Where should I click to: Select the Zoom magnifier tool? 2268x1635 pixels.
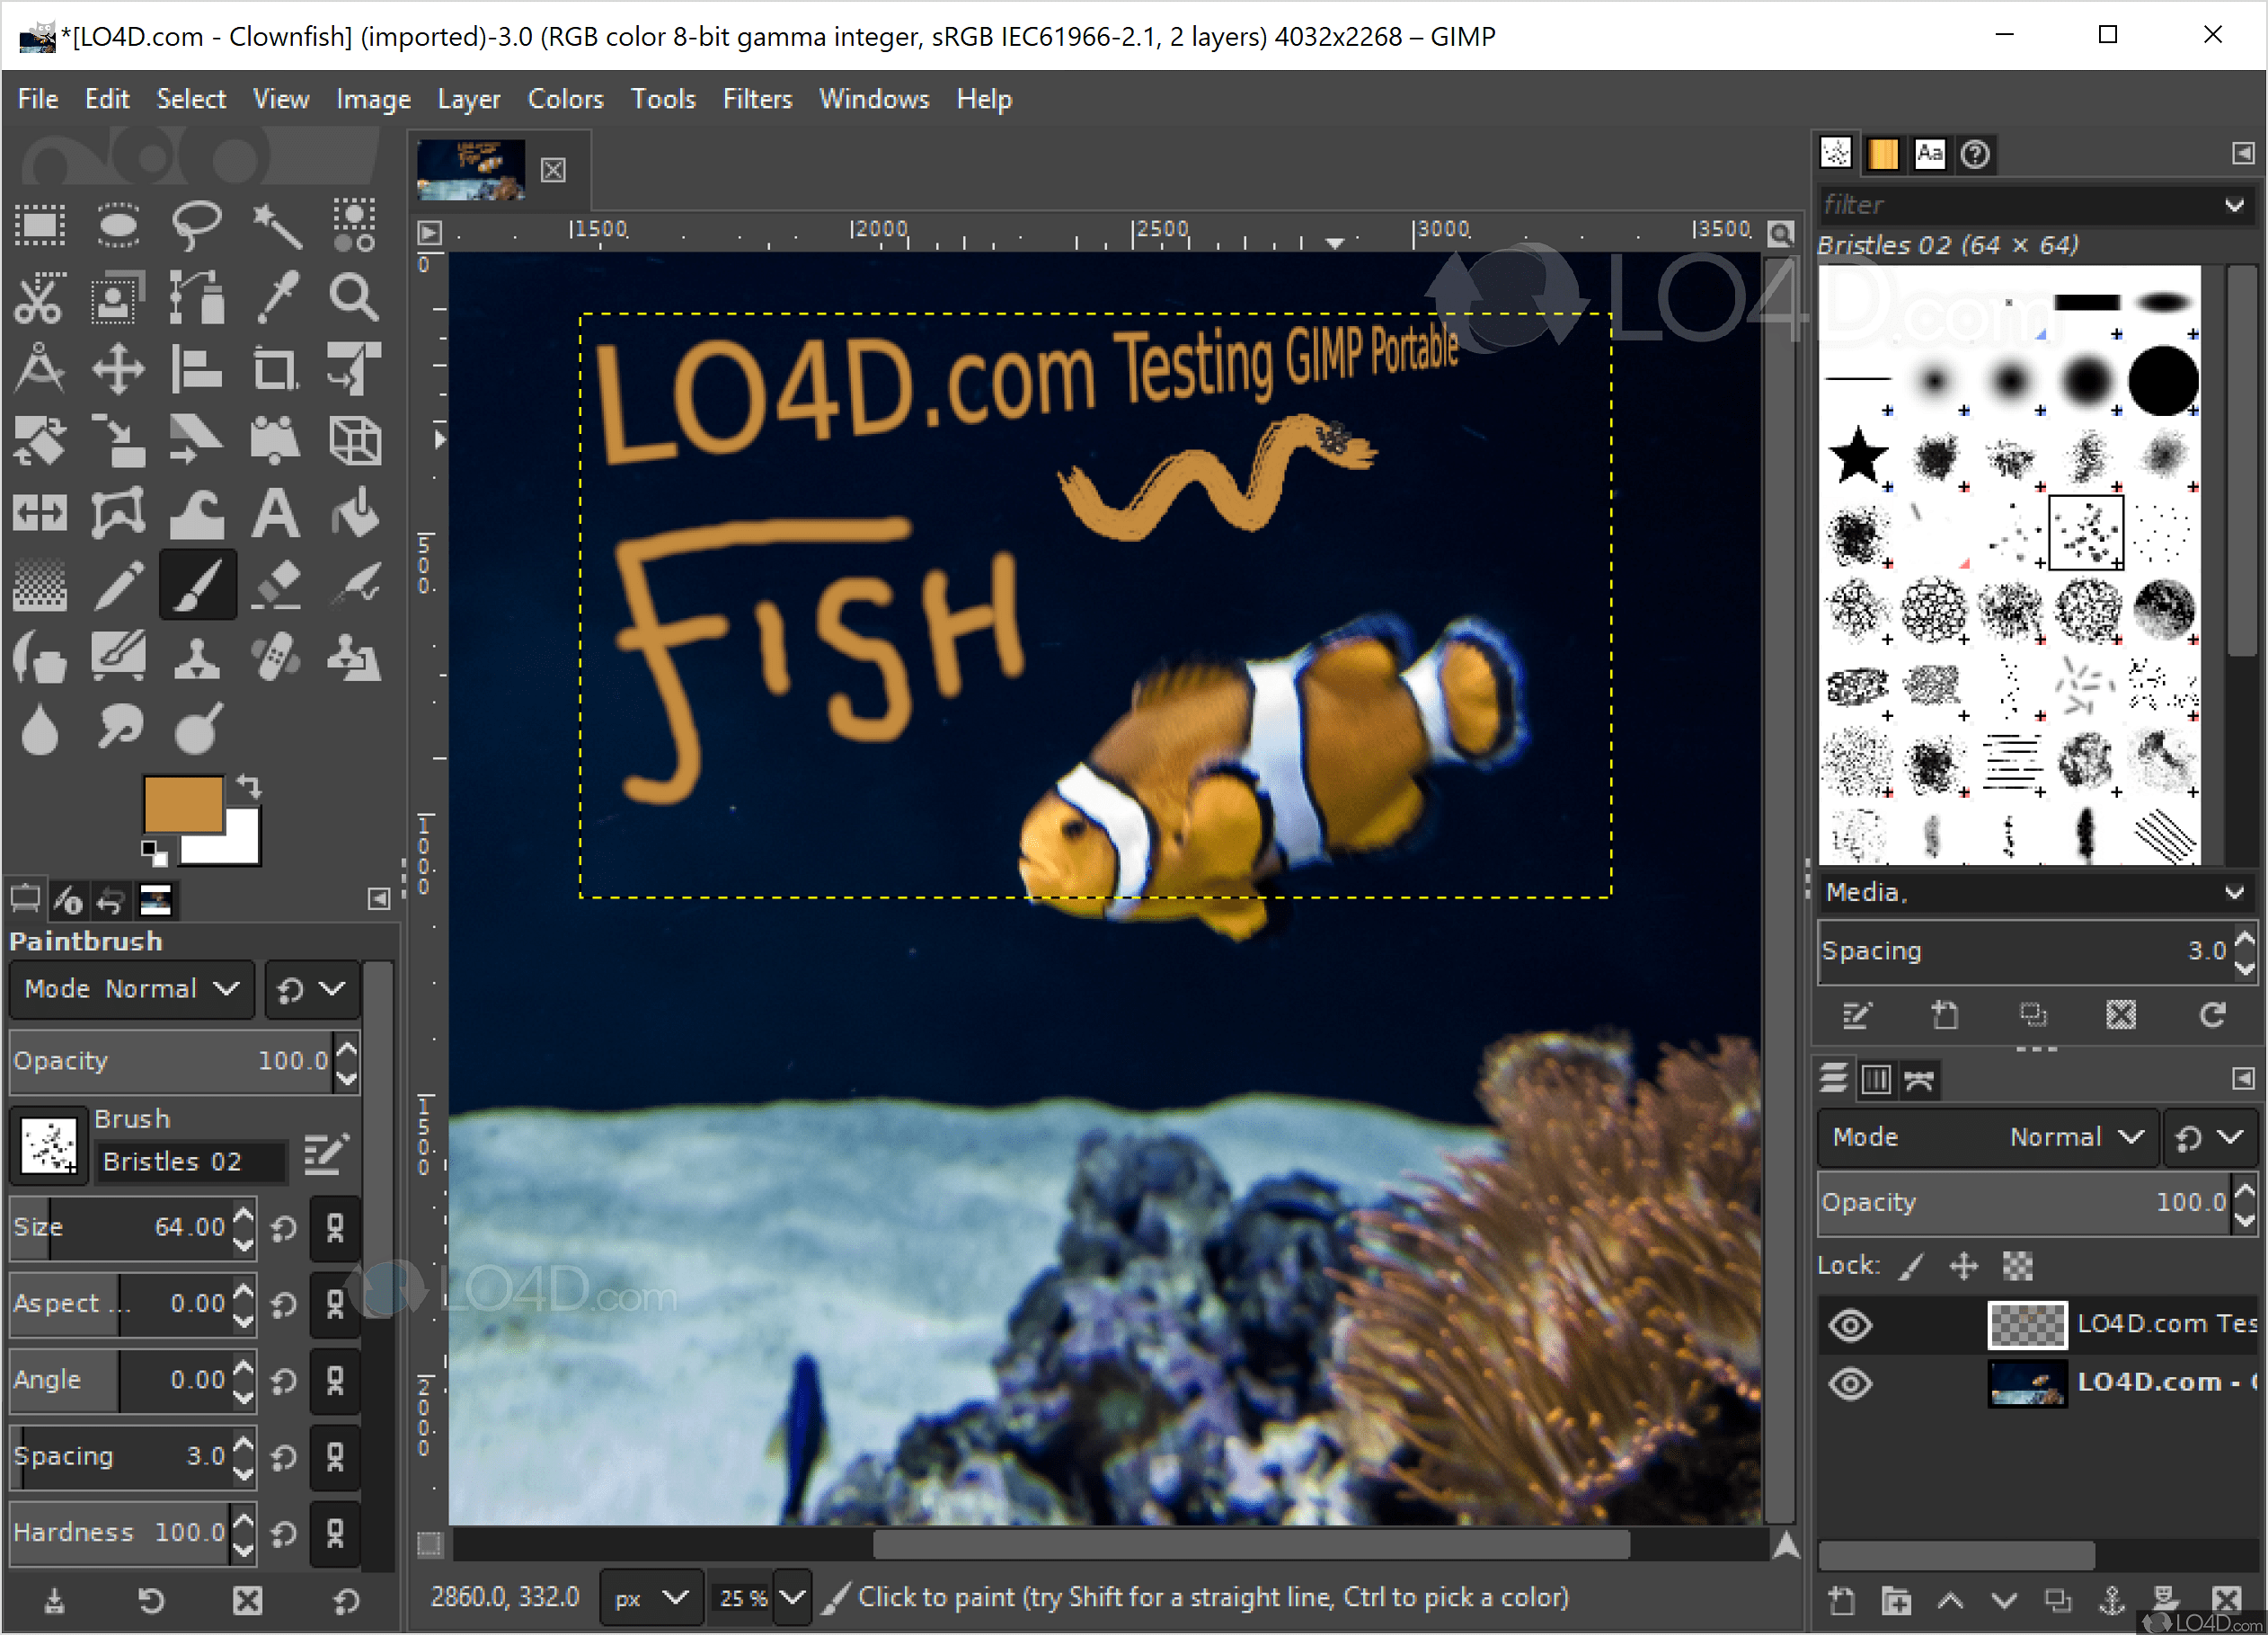(x=354, y=298)
